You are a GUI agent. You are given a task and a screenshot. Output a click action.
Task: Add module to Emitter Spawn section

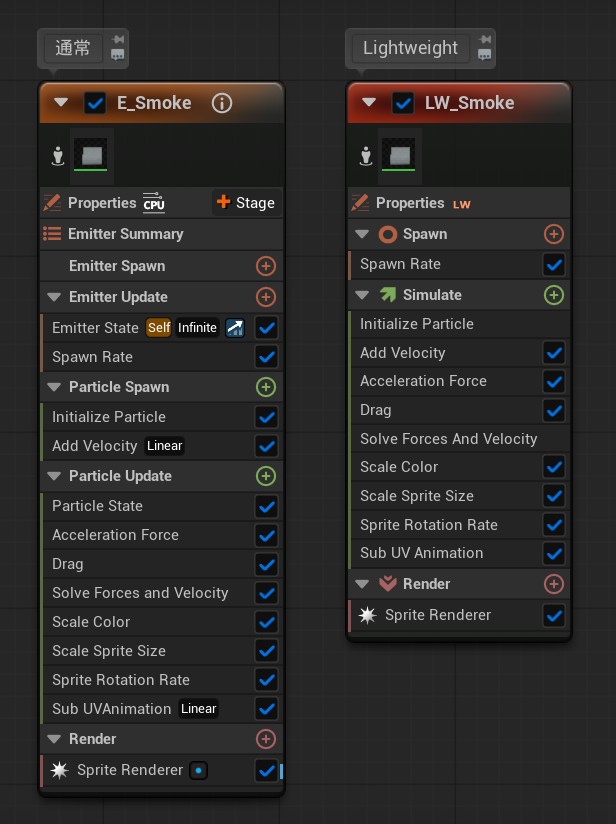(266, 266)
